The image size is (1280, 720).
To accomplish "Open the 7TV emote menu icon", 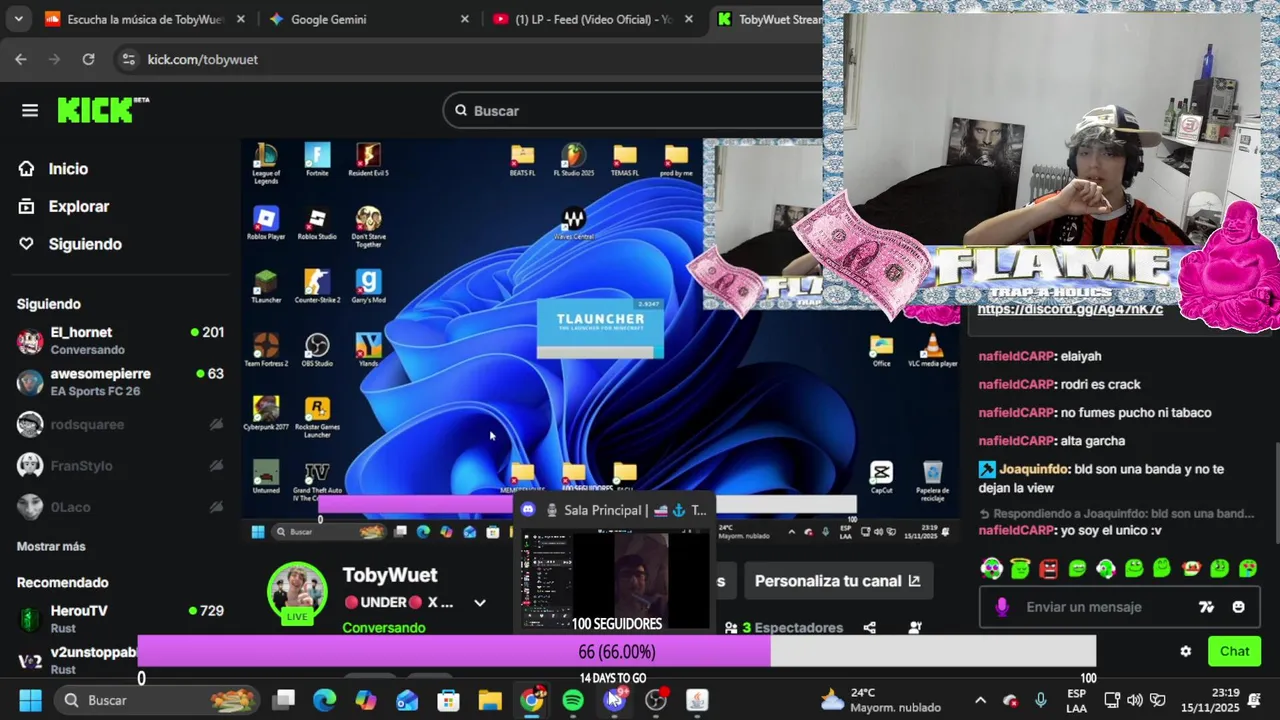I will pyautogui.click(x=1206, y=607).
